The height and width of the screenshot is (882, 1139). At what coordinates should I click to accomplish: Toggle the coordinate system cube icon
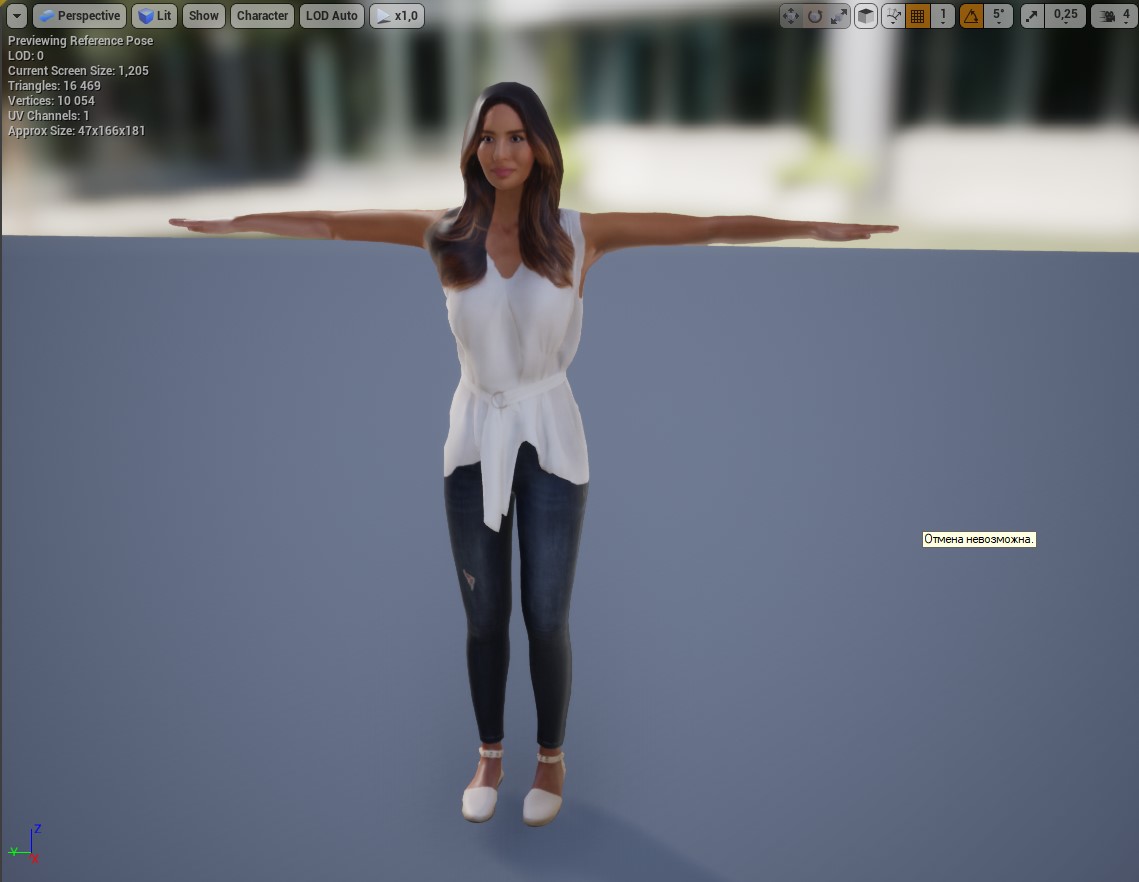pos(866,15)
